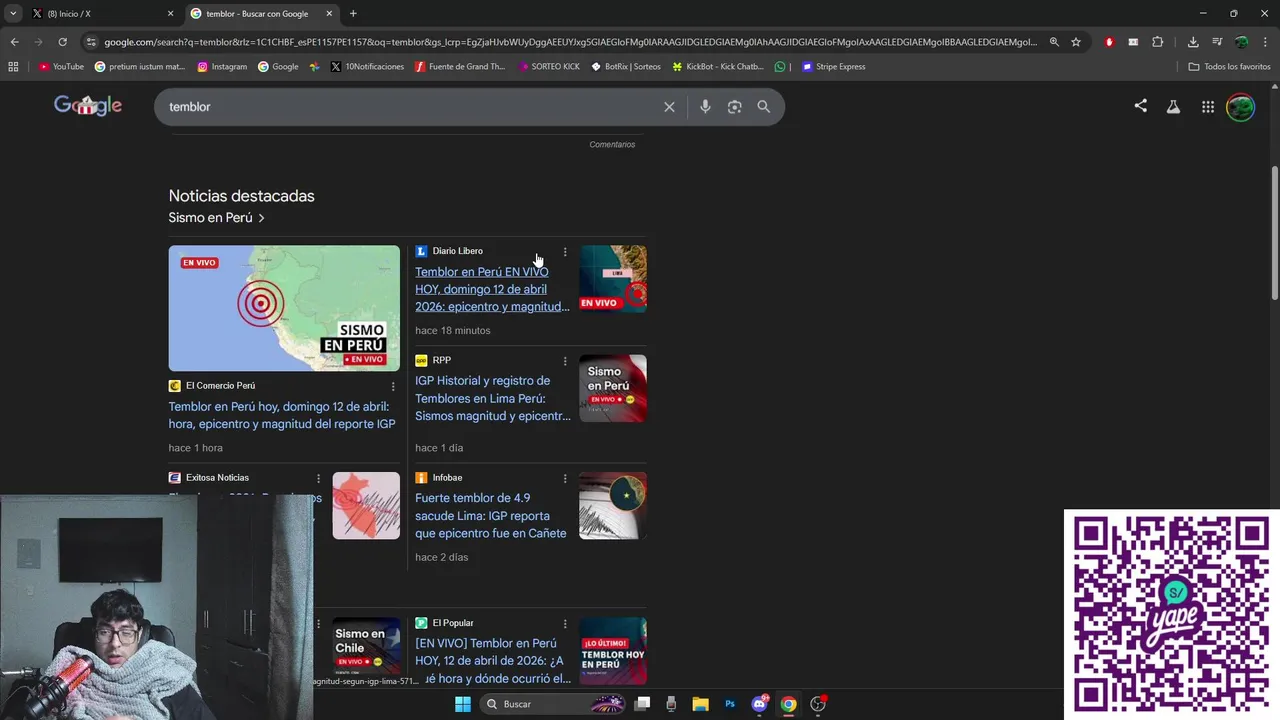
Task: Open the WhatsApp bookmark icon
Action: coord(780,67)
